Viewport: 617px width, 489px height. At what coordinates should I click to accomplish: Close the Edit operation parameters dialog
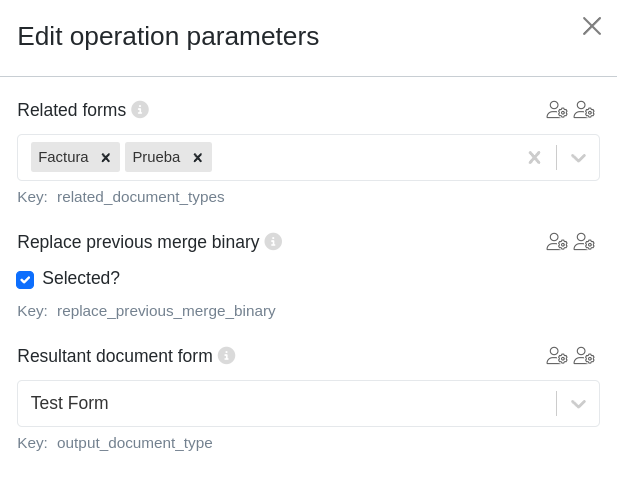coord(592,26)
